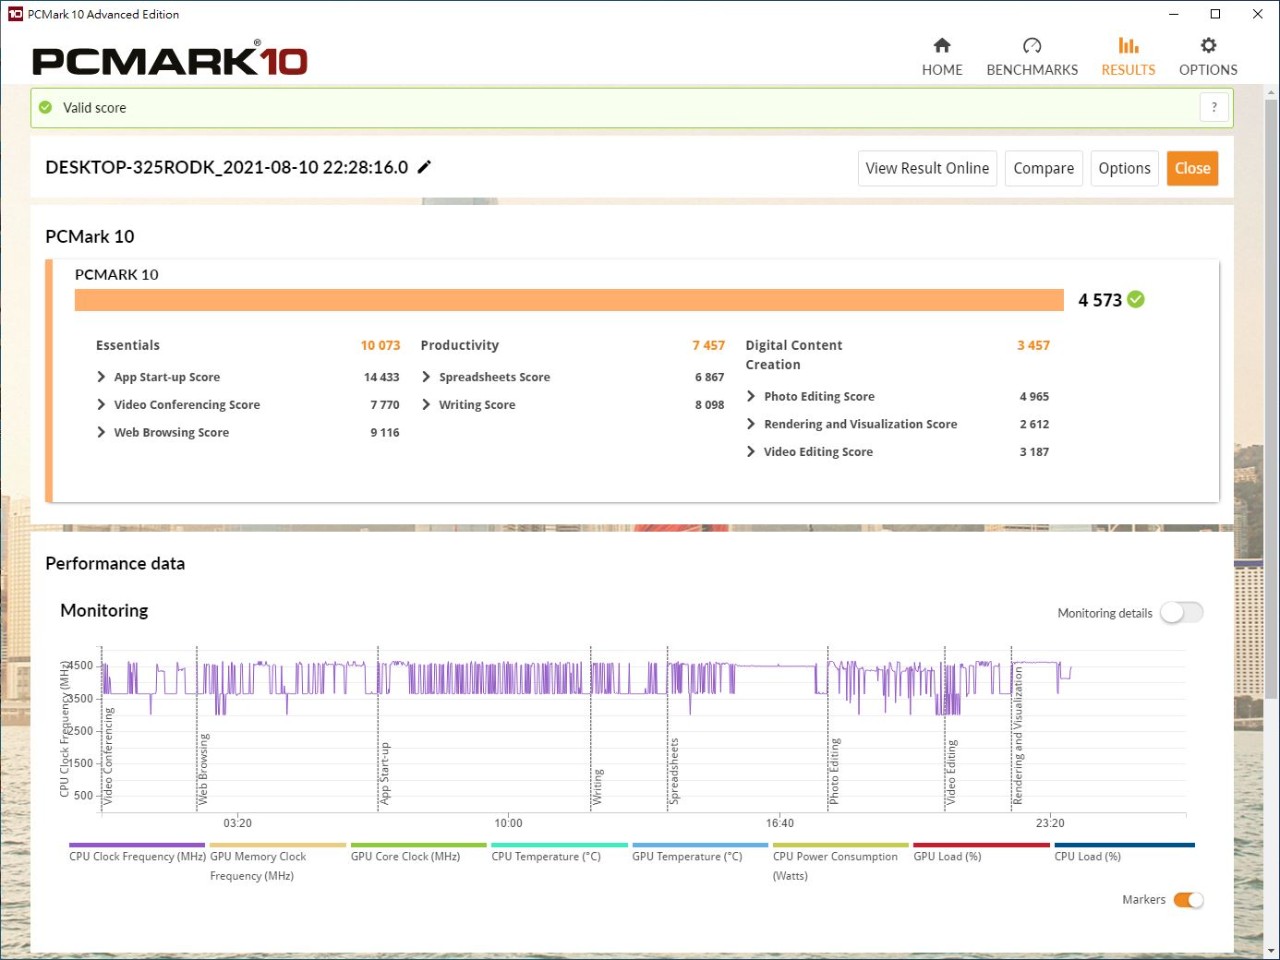Click the PCMark 10 logo
Screen dimensions: 1280x960
click(x=170, y=60)
